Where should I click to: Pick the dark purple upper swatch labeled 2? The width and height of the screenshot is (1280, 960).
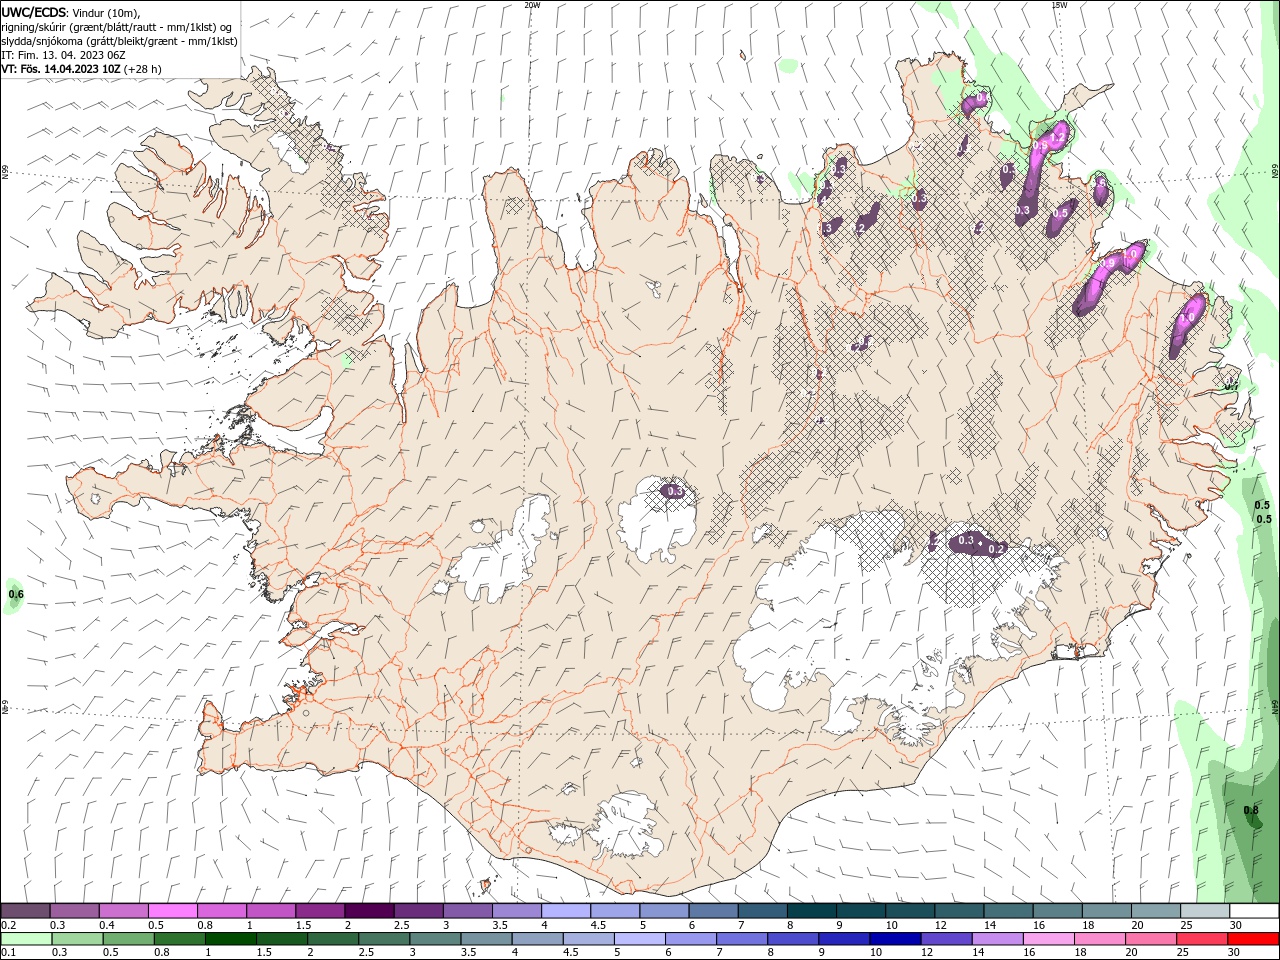coord(369,910)
